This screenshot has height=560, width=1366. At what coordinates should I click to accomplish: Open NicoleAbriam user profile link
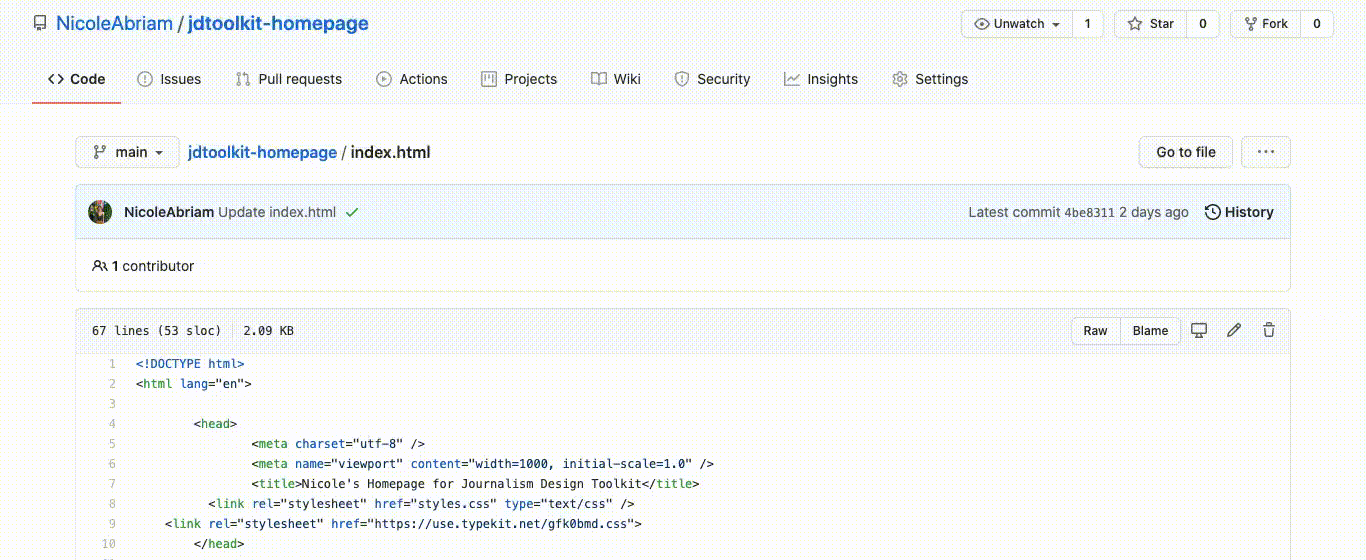(114, 23)
